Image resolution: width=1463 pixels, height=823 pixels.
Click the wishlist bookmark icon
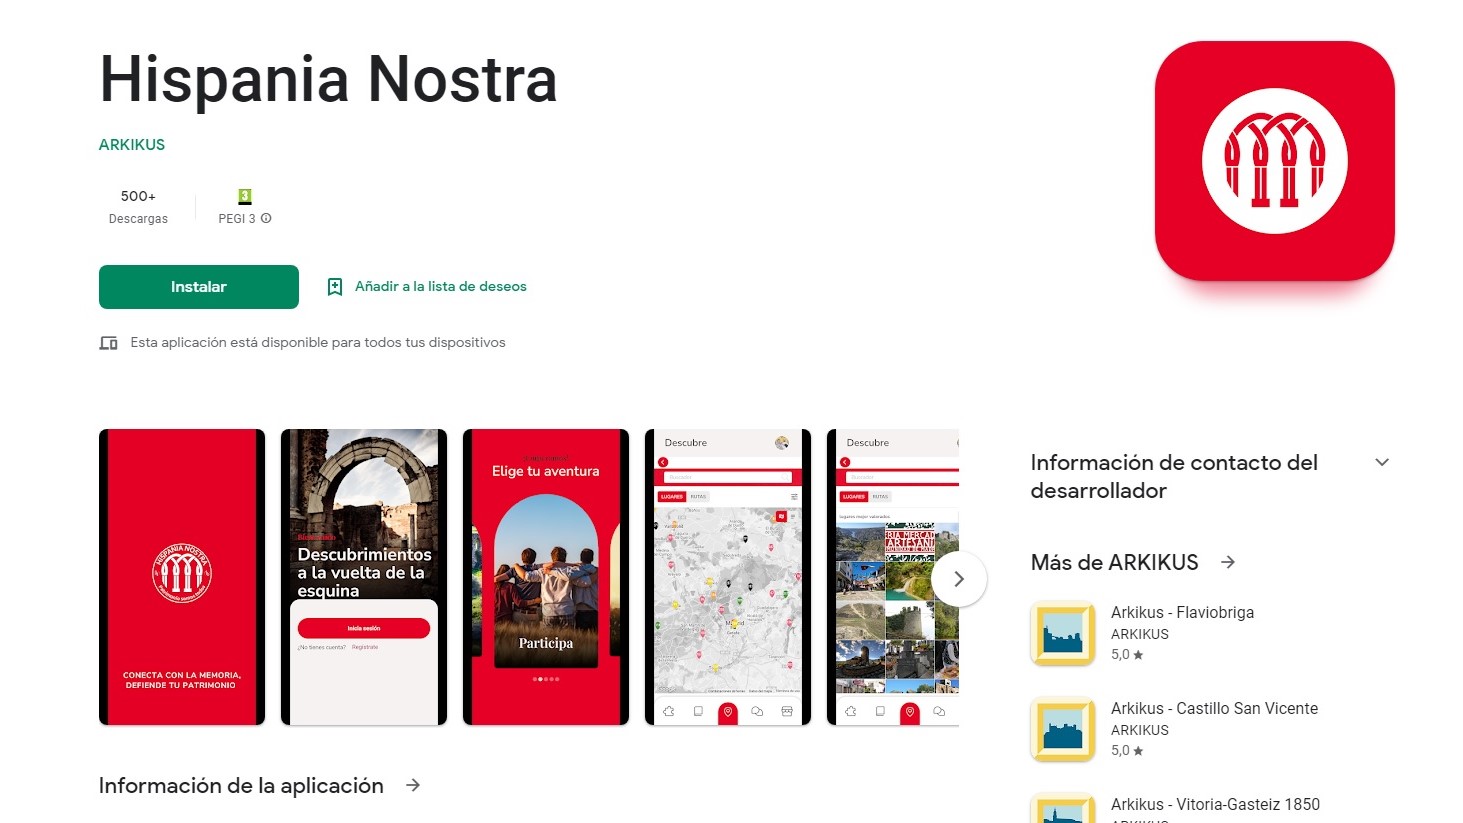335,287
